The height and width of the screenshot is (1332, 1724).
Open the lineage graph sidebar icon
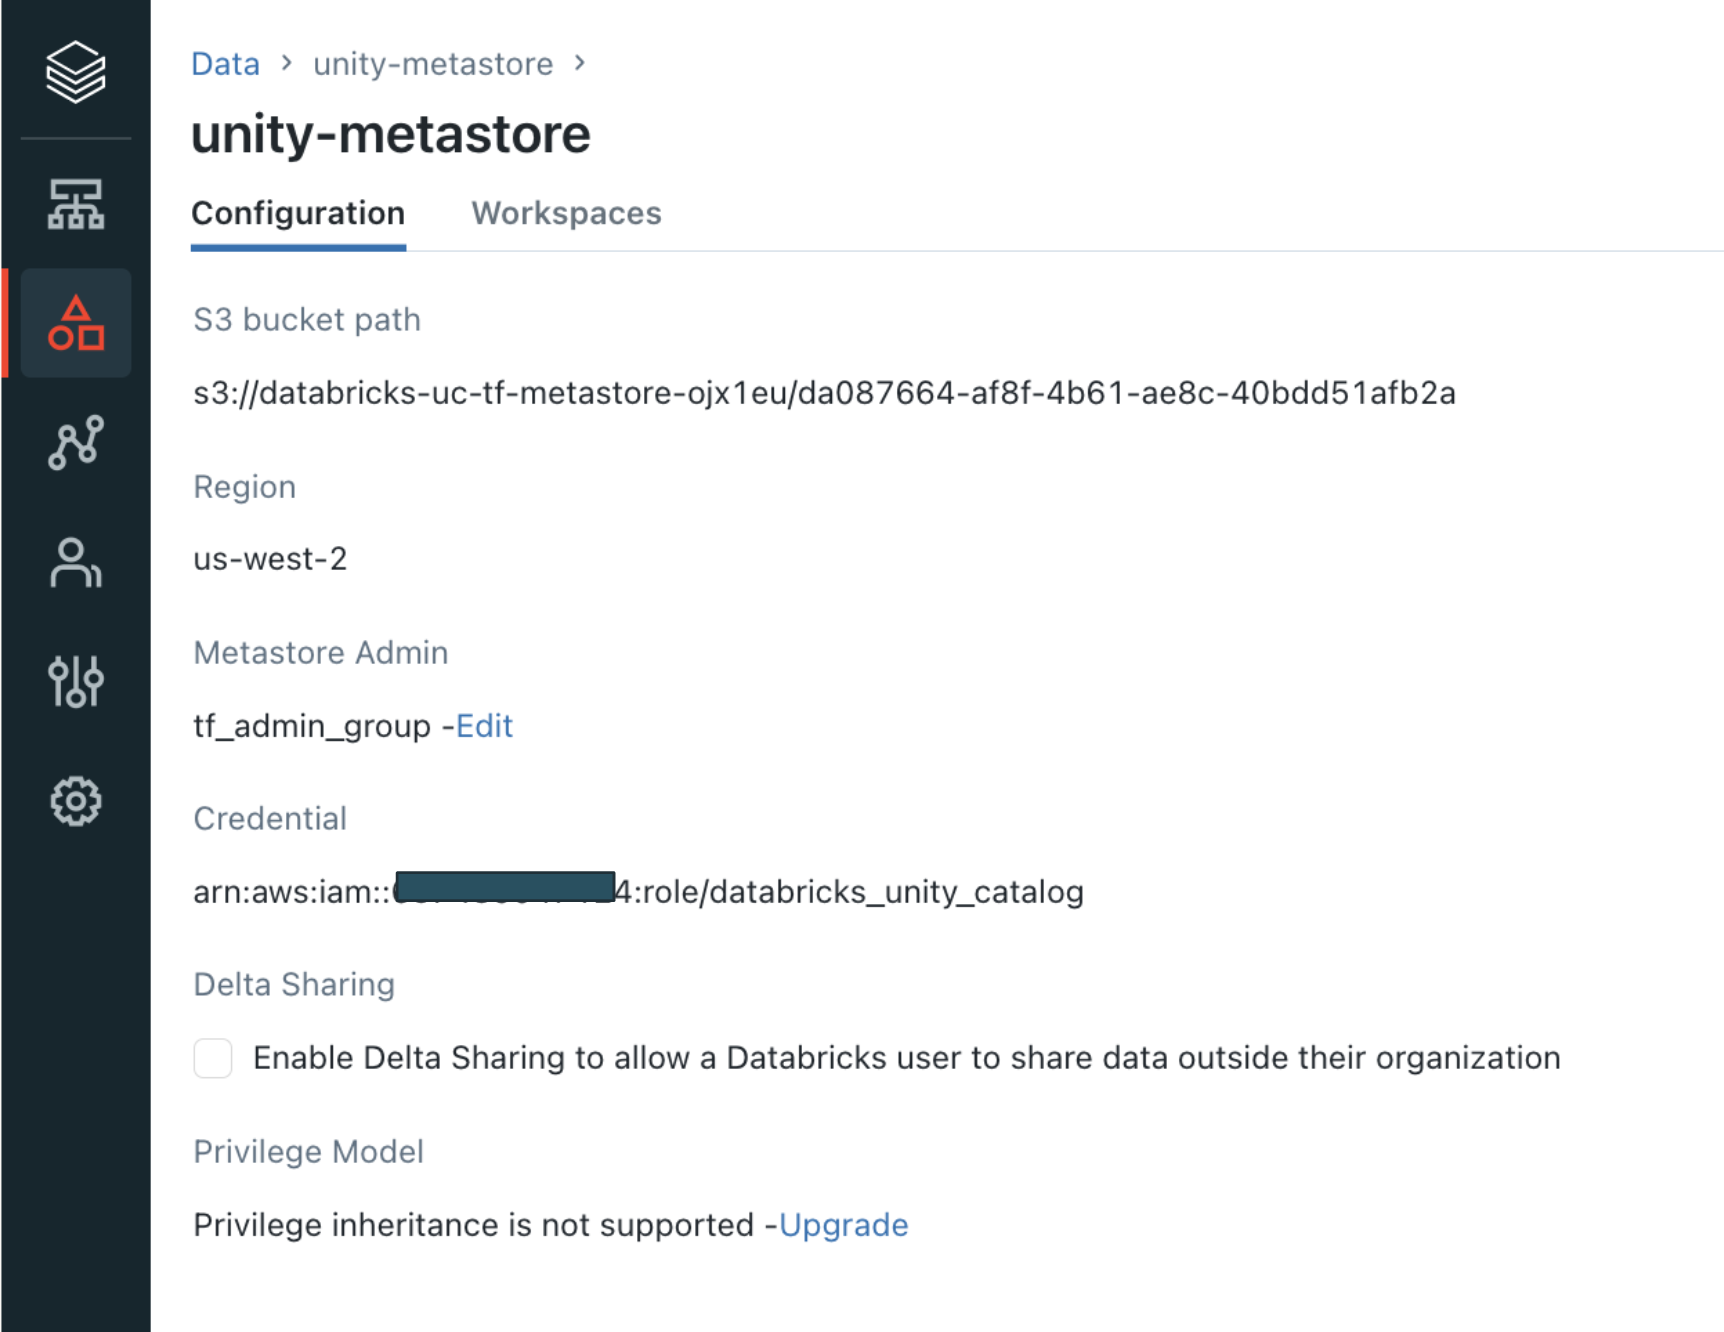pyautogui.click(x=75, y=443)
